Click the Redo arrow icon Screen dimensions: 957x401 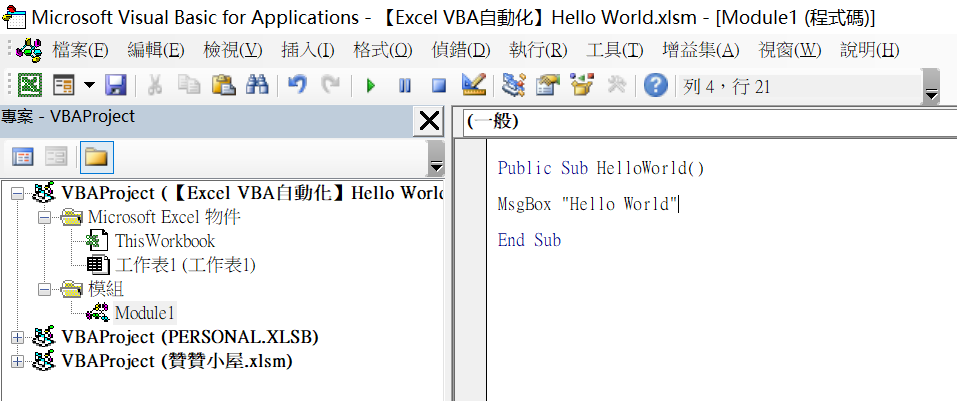pos(330,85)
